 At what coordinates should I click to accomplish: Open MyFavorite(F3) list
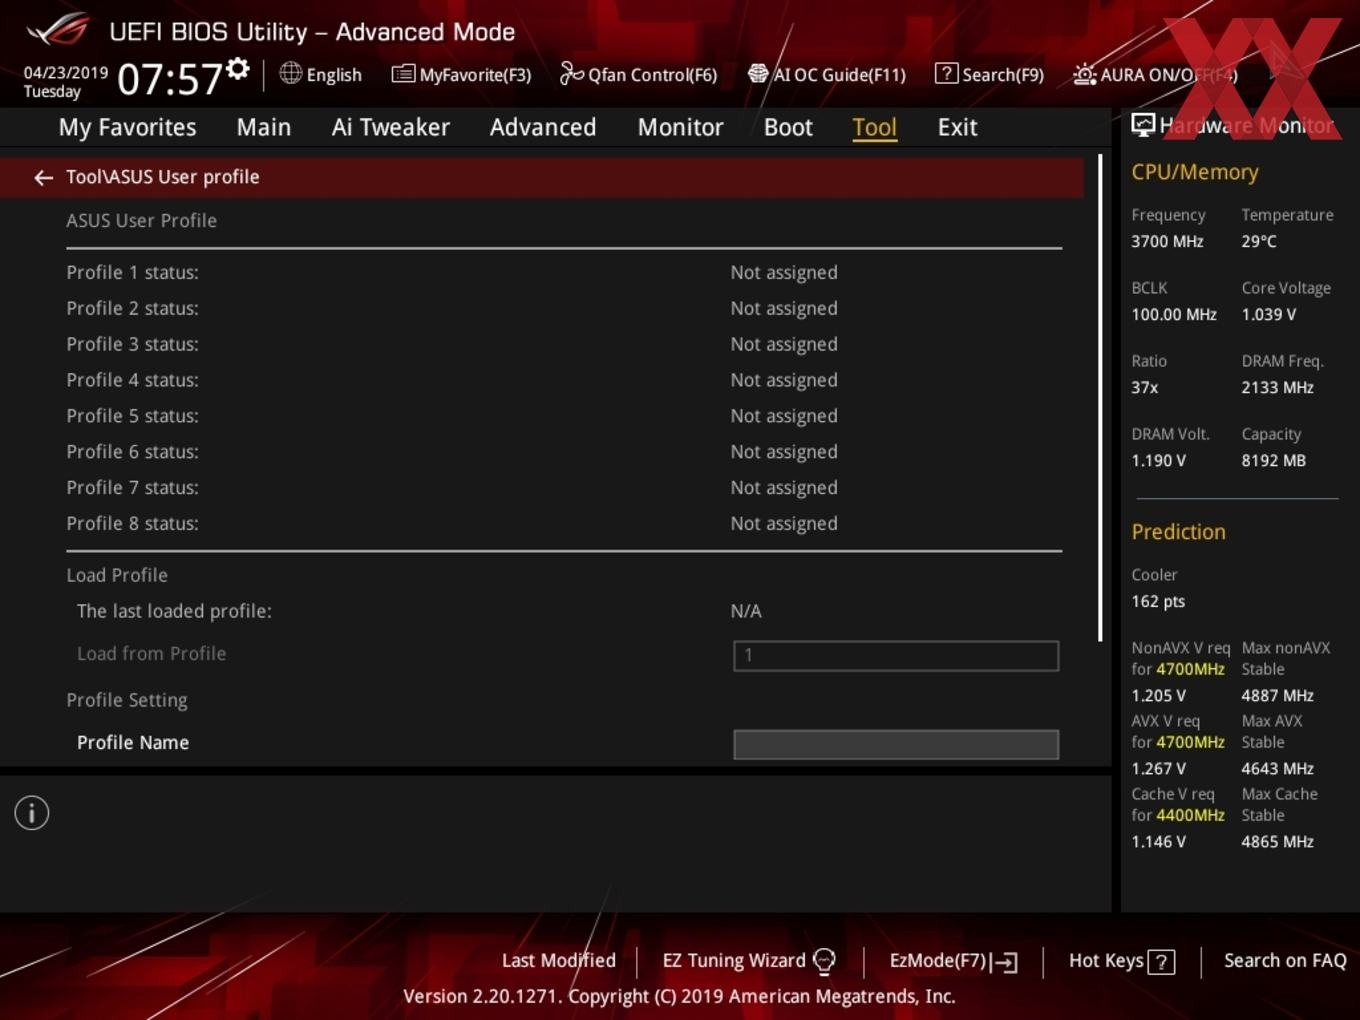point(461,74)
